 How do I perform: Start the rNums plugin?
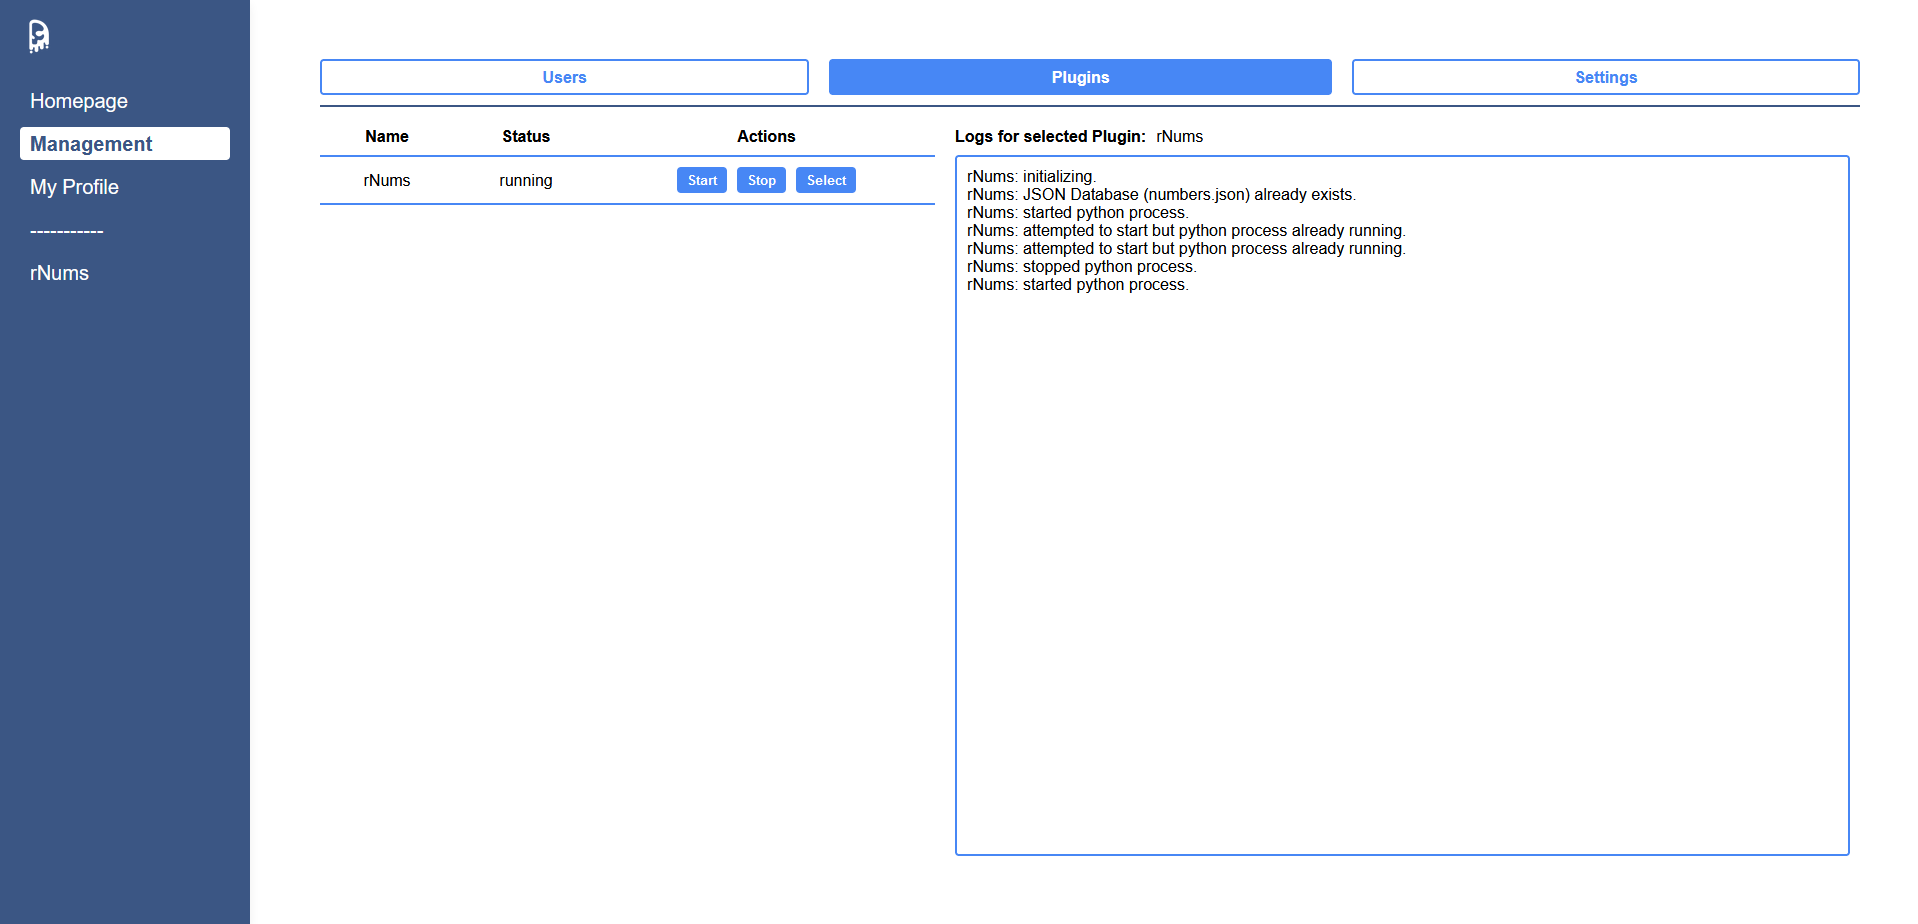point(702,180)
